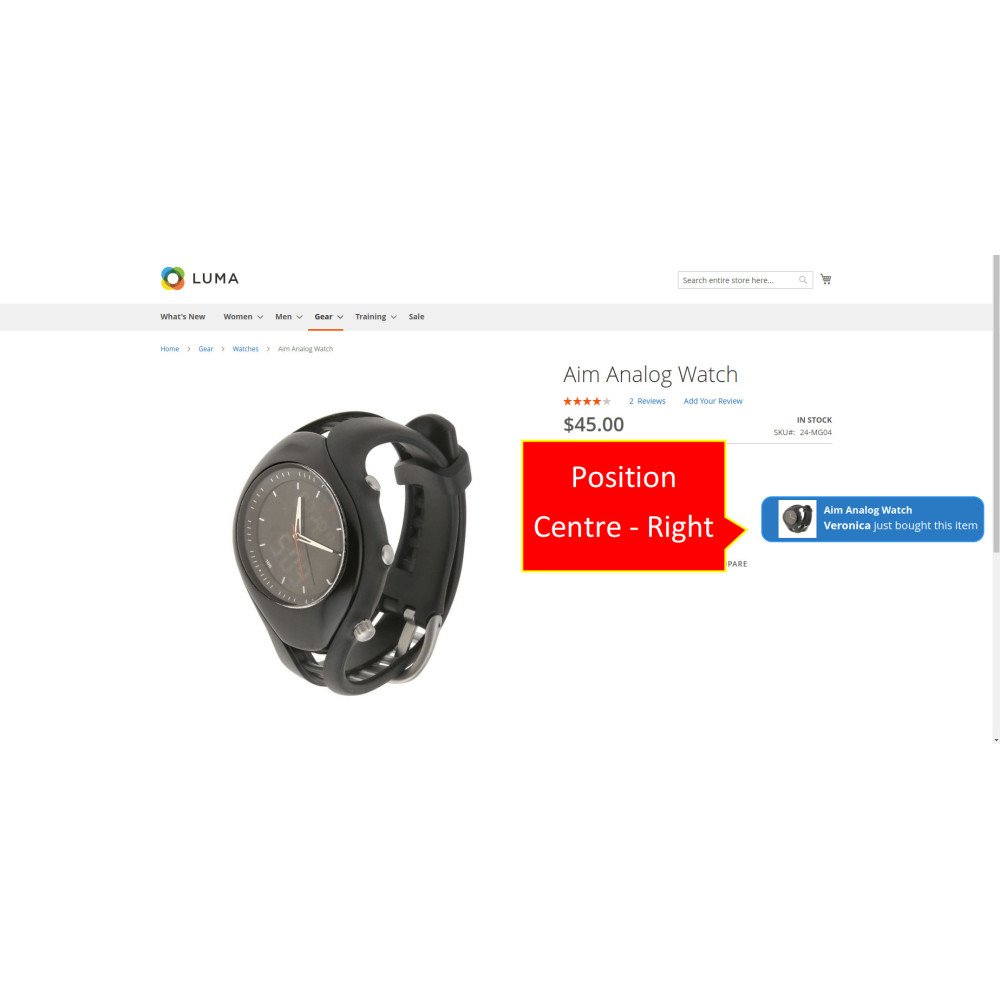The width and height of the screenshot is (1000, 1000).
Task: Open the Gear breadcrumb link
Action: (x=205, y=349)
